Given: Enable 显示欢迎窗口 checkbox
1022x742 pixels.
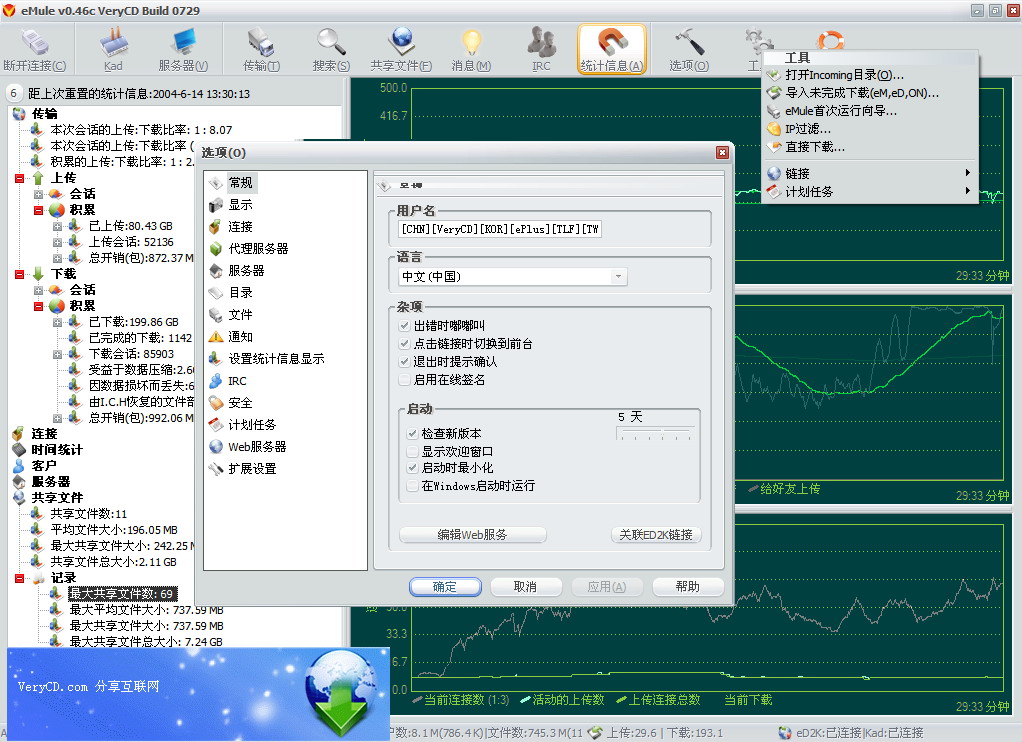Looking at the screenshot, I should 412,451.
